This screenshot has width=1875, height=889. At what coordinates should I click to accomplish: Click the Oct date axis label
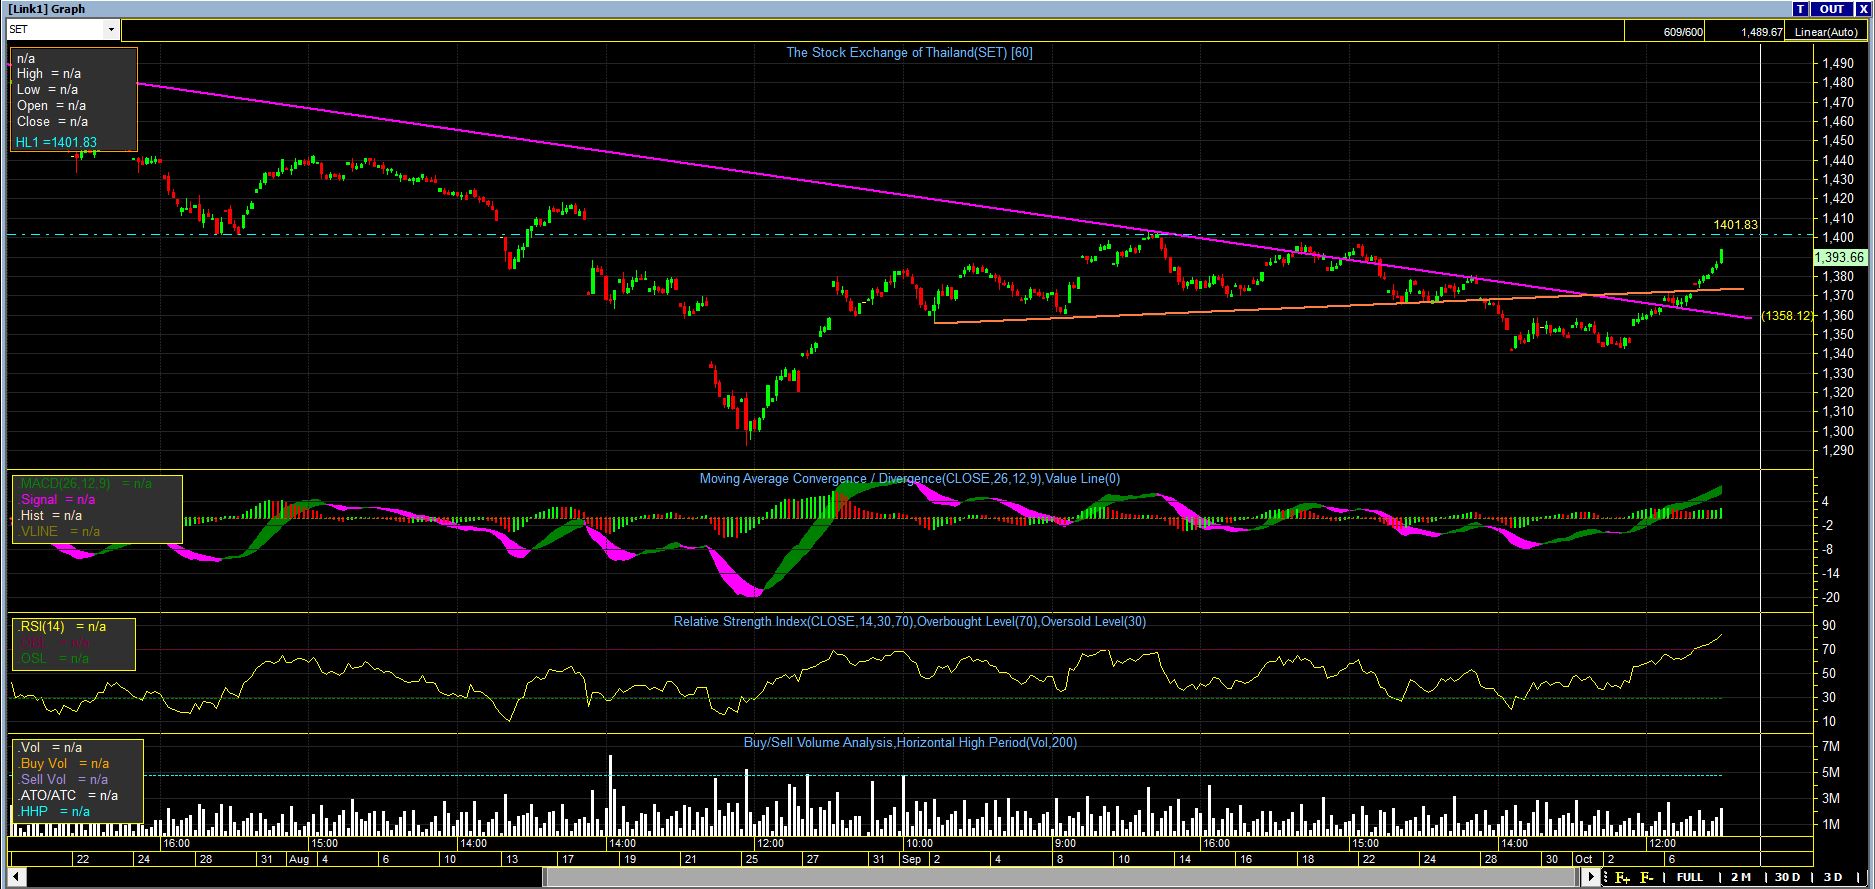tap(1583, 859)
